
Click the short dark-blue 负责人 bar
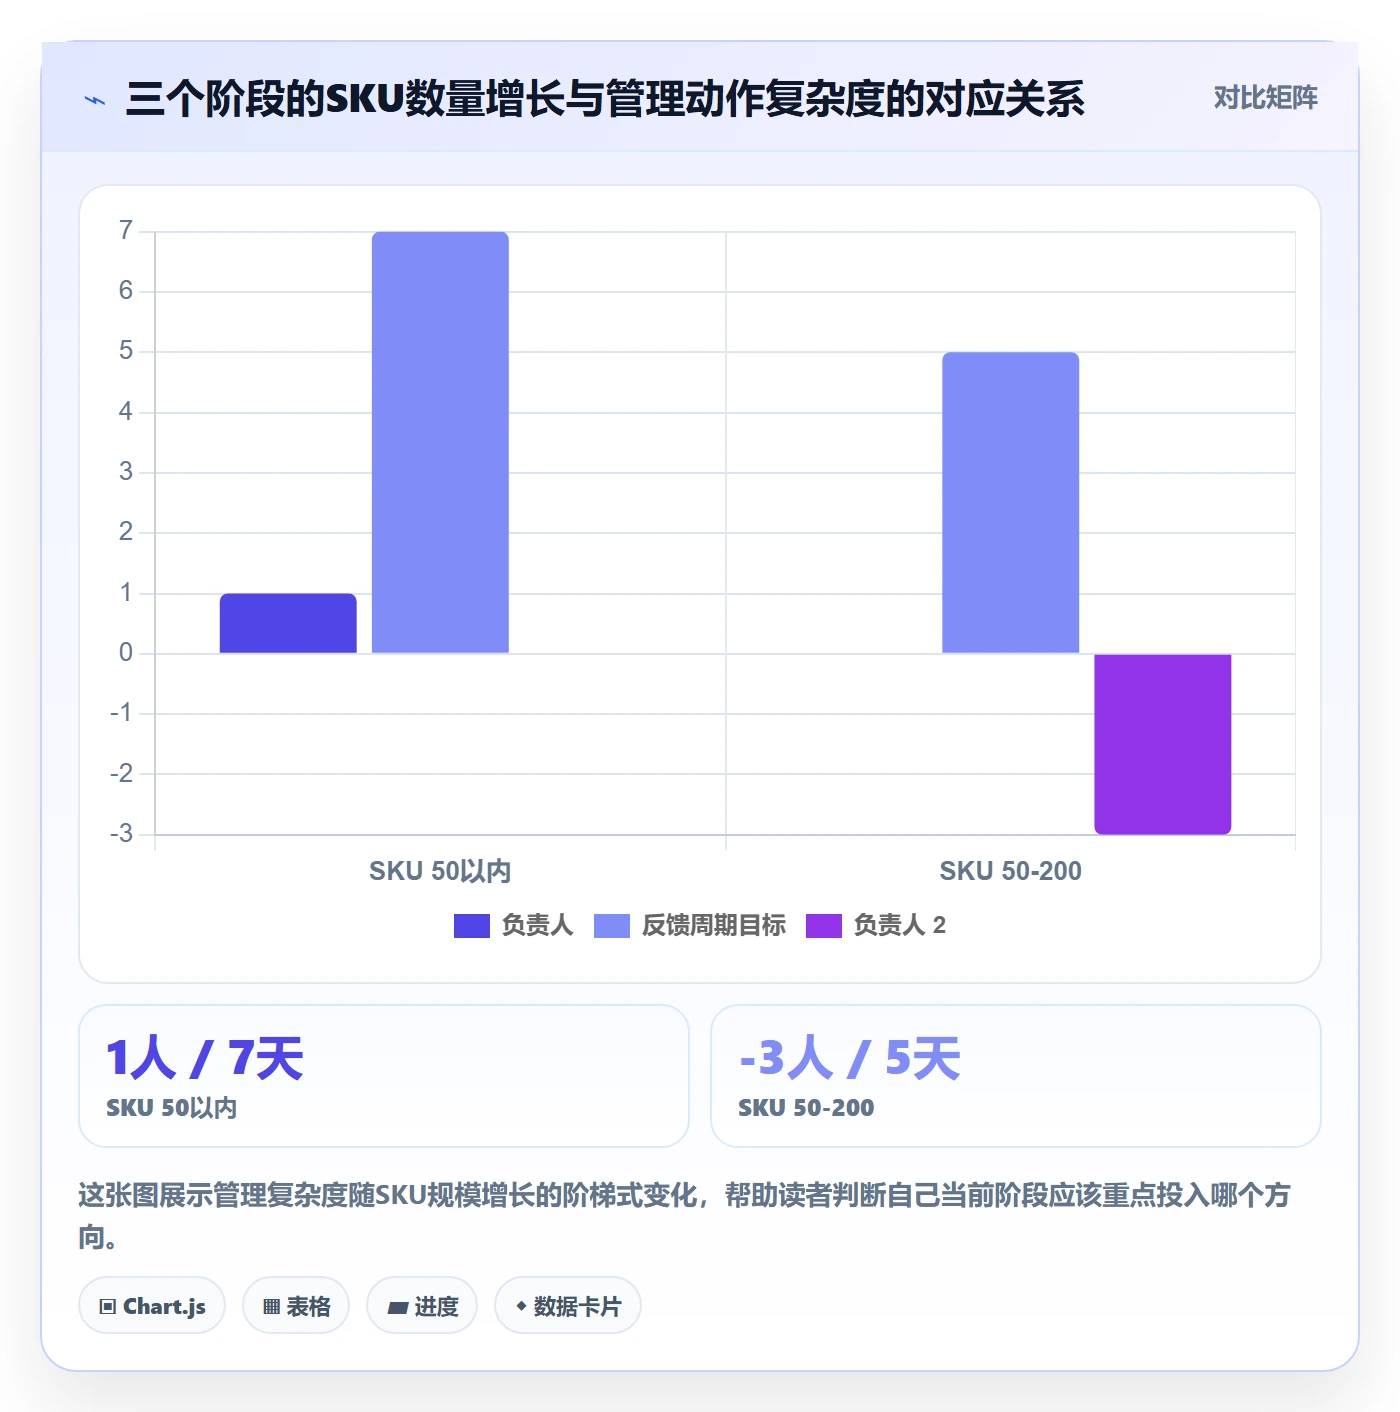pyautogui.click(x=288, y=623)
